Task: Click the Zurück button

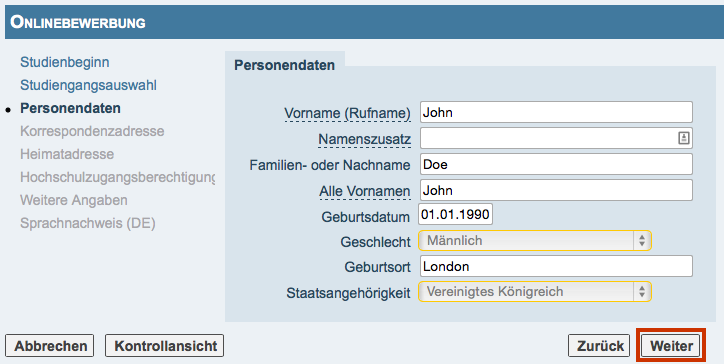Action: [599, 346]
